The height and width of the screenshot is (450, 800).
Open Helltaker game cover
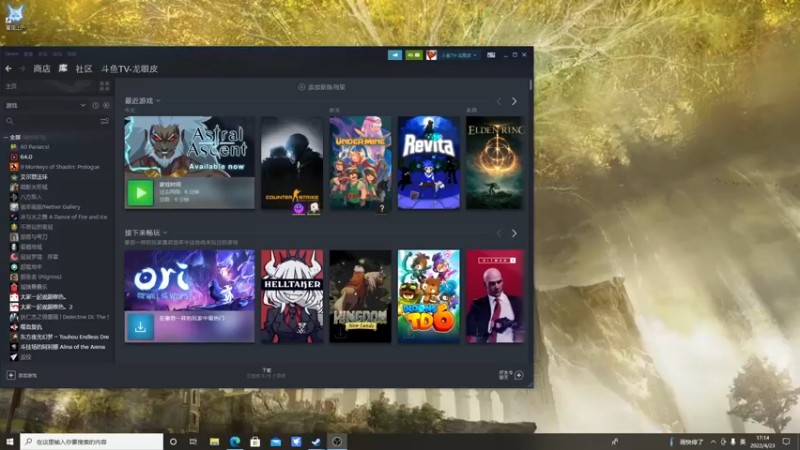pyautogui.click(x=292, y=296)
